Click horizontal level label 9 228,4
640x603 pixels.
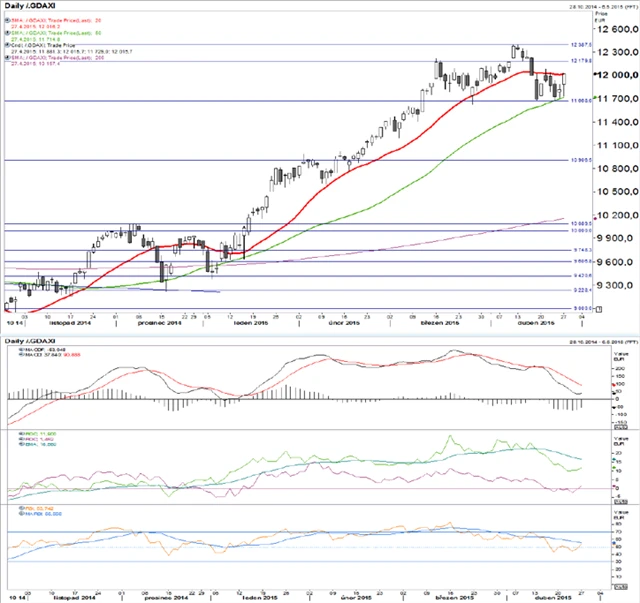click(582, 290)
